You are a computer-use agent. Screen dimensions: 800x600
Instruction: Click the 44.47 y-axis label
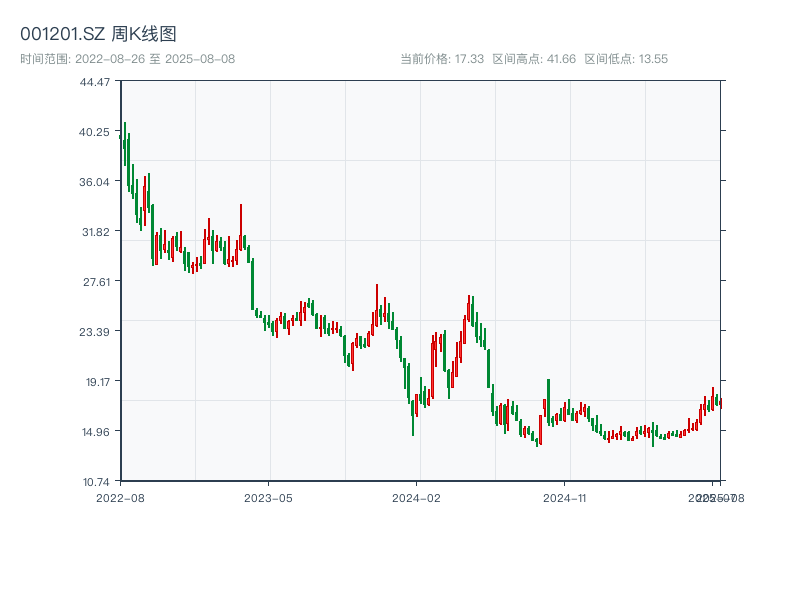[97, 81]
